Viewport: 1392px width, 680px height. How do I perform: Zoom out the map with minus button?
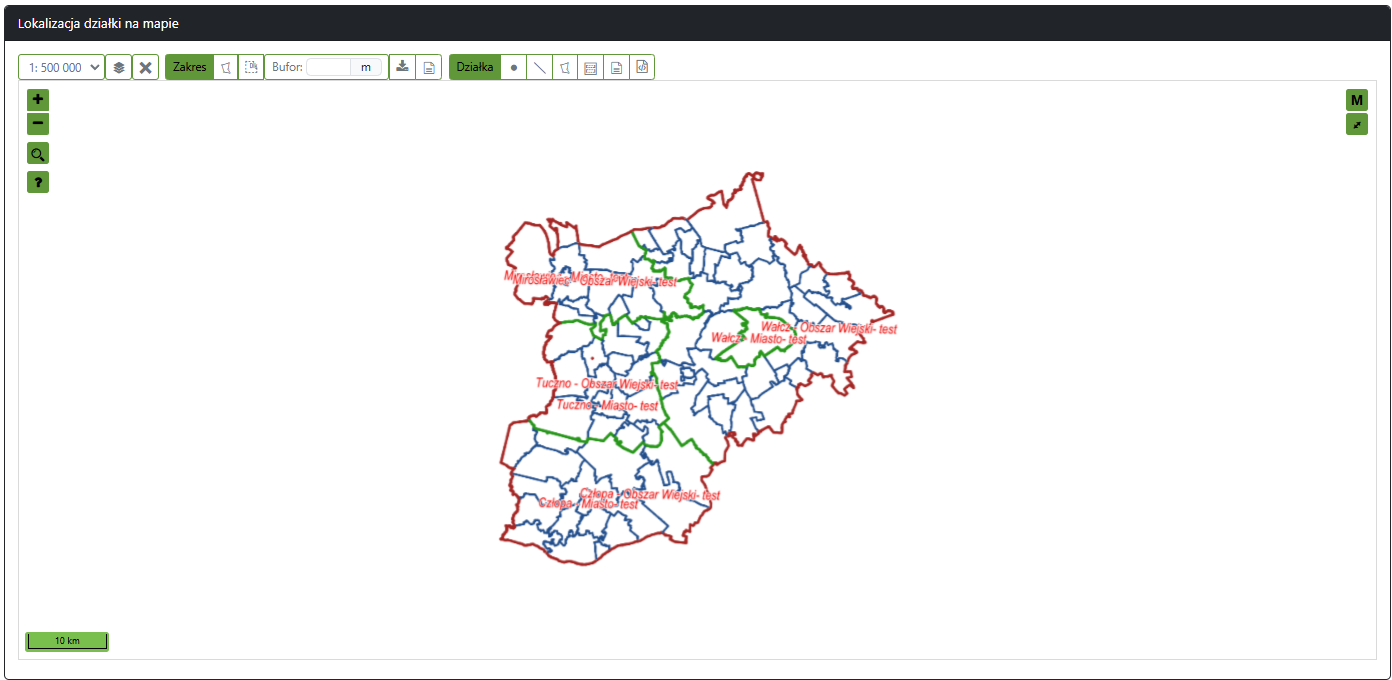point(38,124)
